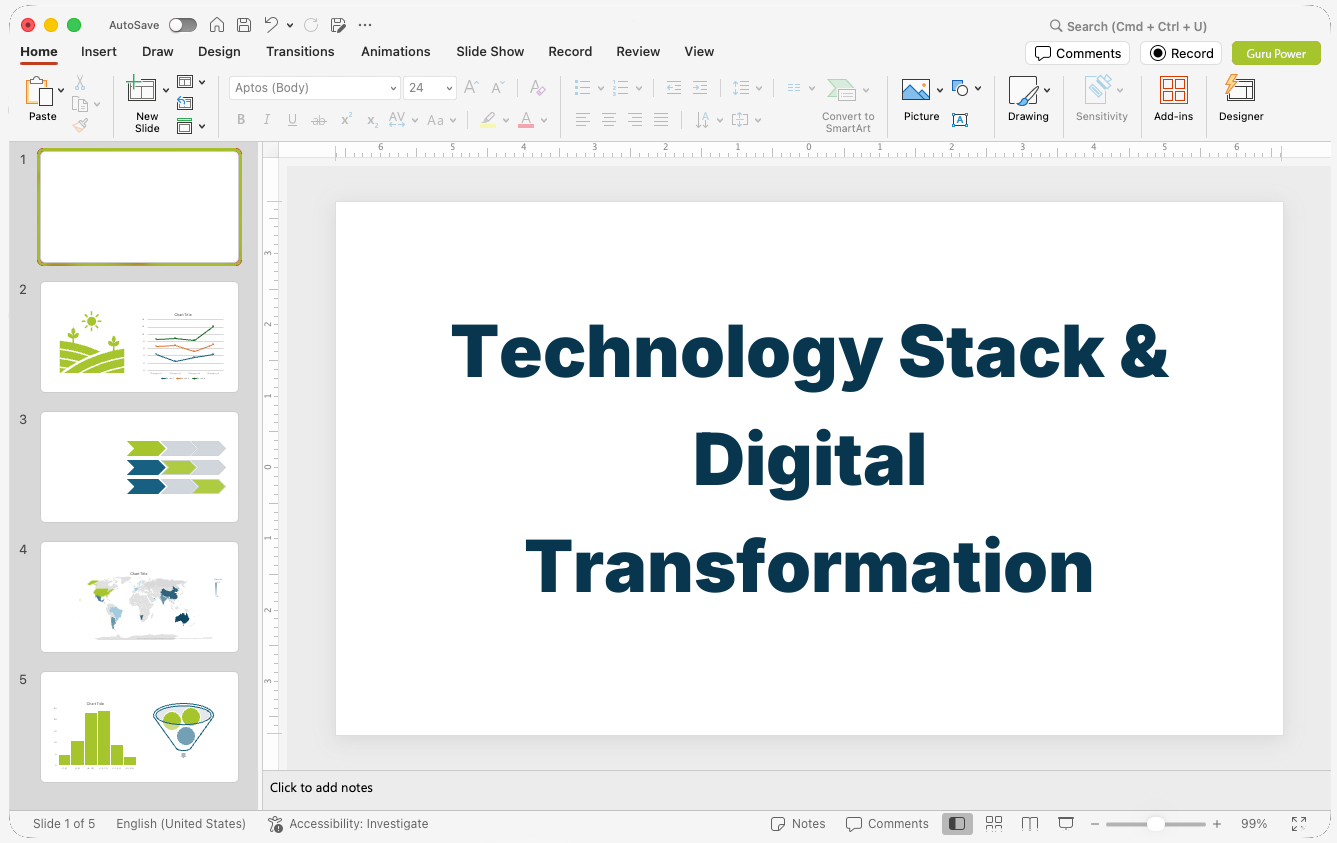The height and width of the screenshot is (843, 1337).
Task: Decrease font size with small A icon
Action: tap(497, 88)
